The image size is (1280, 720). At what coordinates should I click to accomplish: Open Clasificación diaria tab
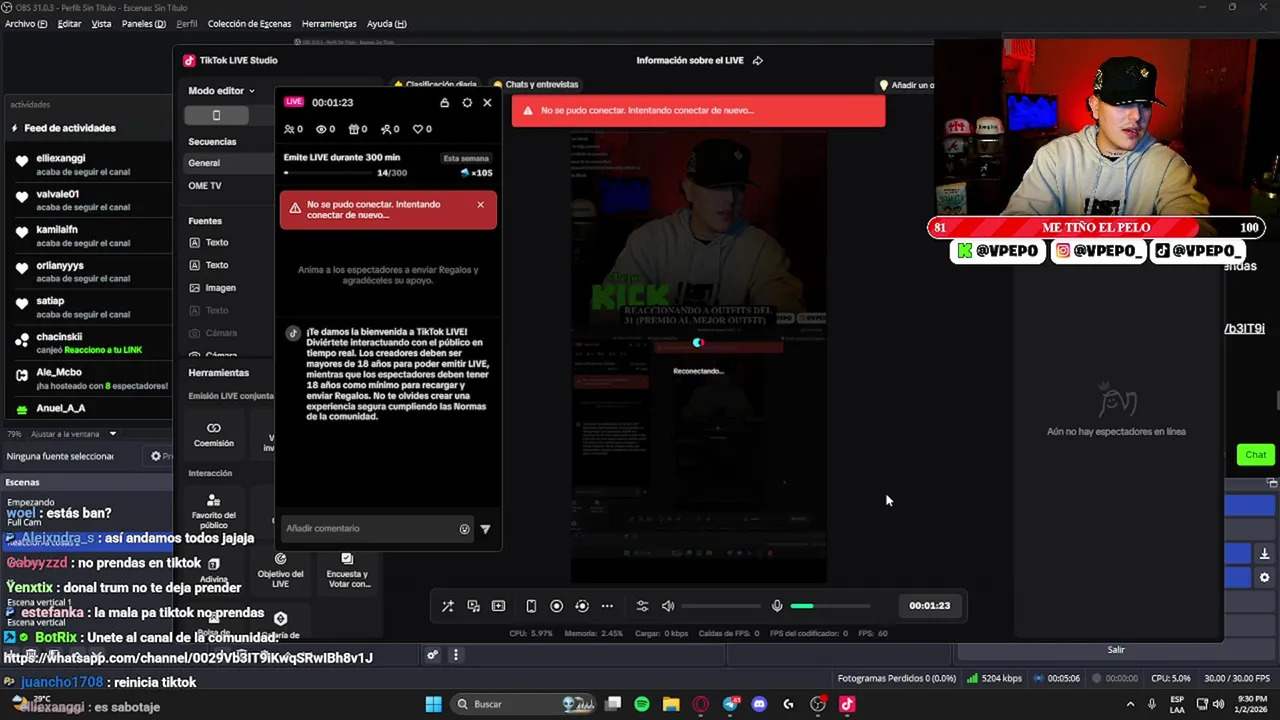pyautogui.click(x=436, y=85)
